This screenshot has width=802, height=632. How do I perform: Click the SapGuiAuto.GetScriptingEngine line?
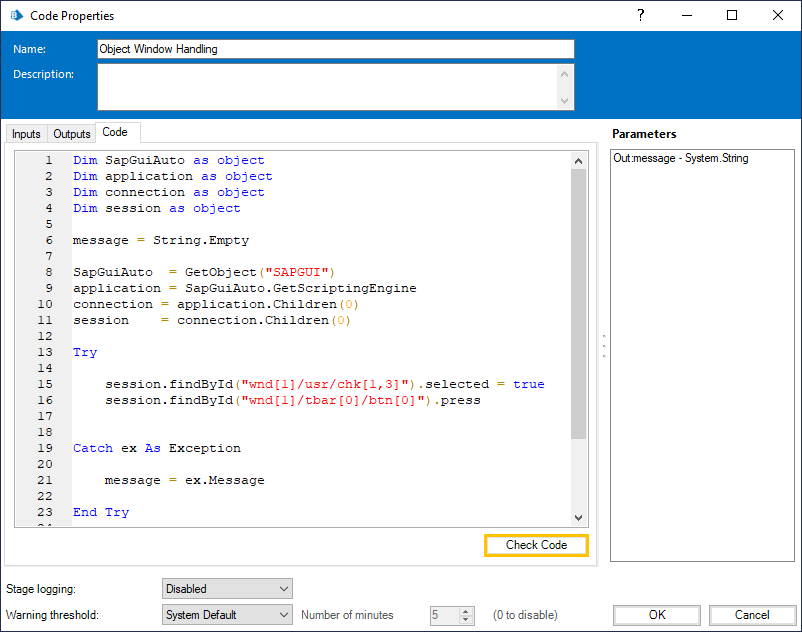[244, 288]
